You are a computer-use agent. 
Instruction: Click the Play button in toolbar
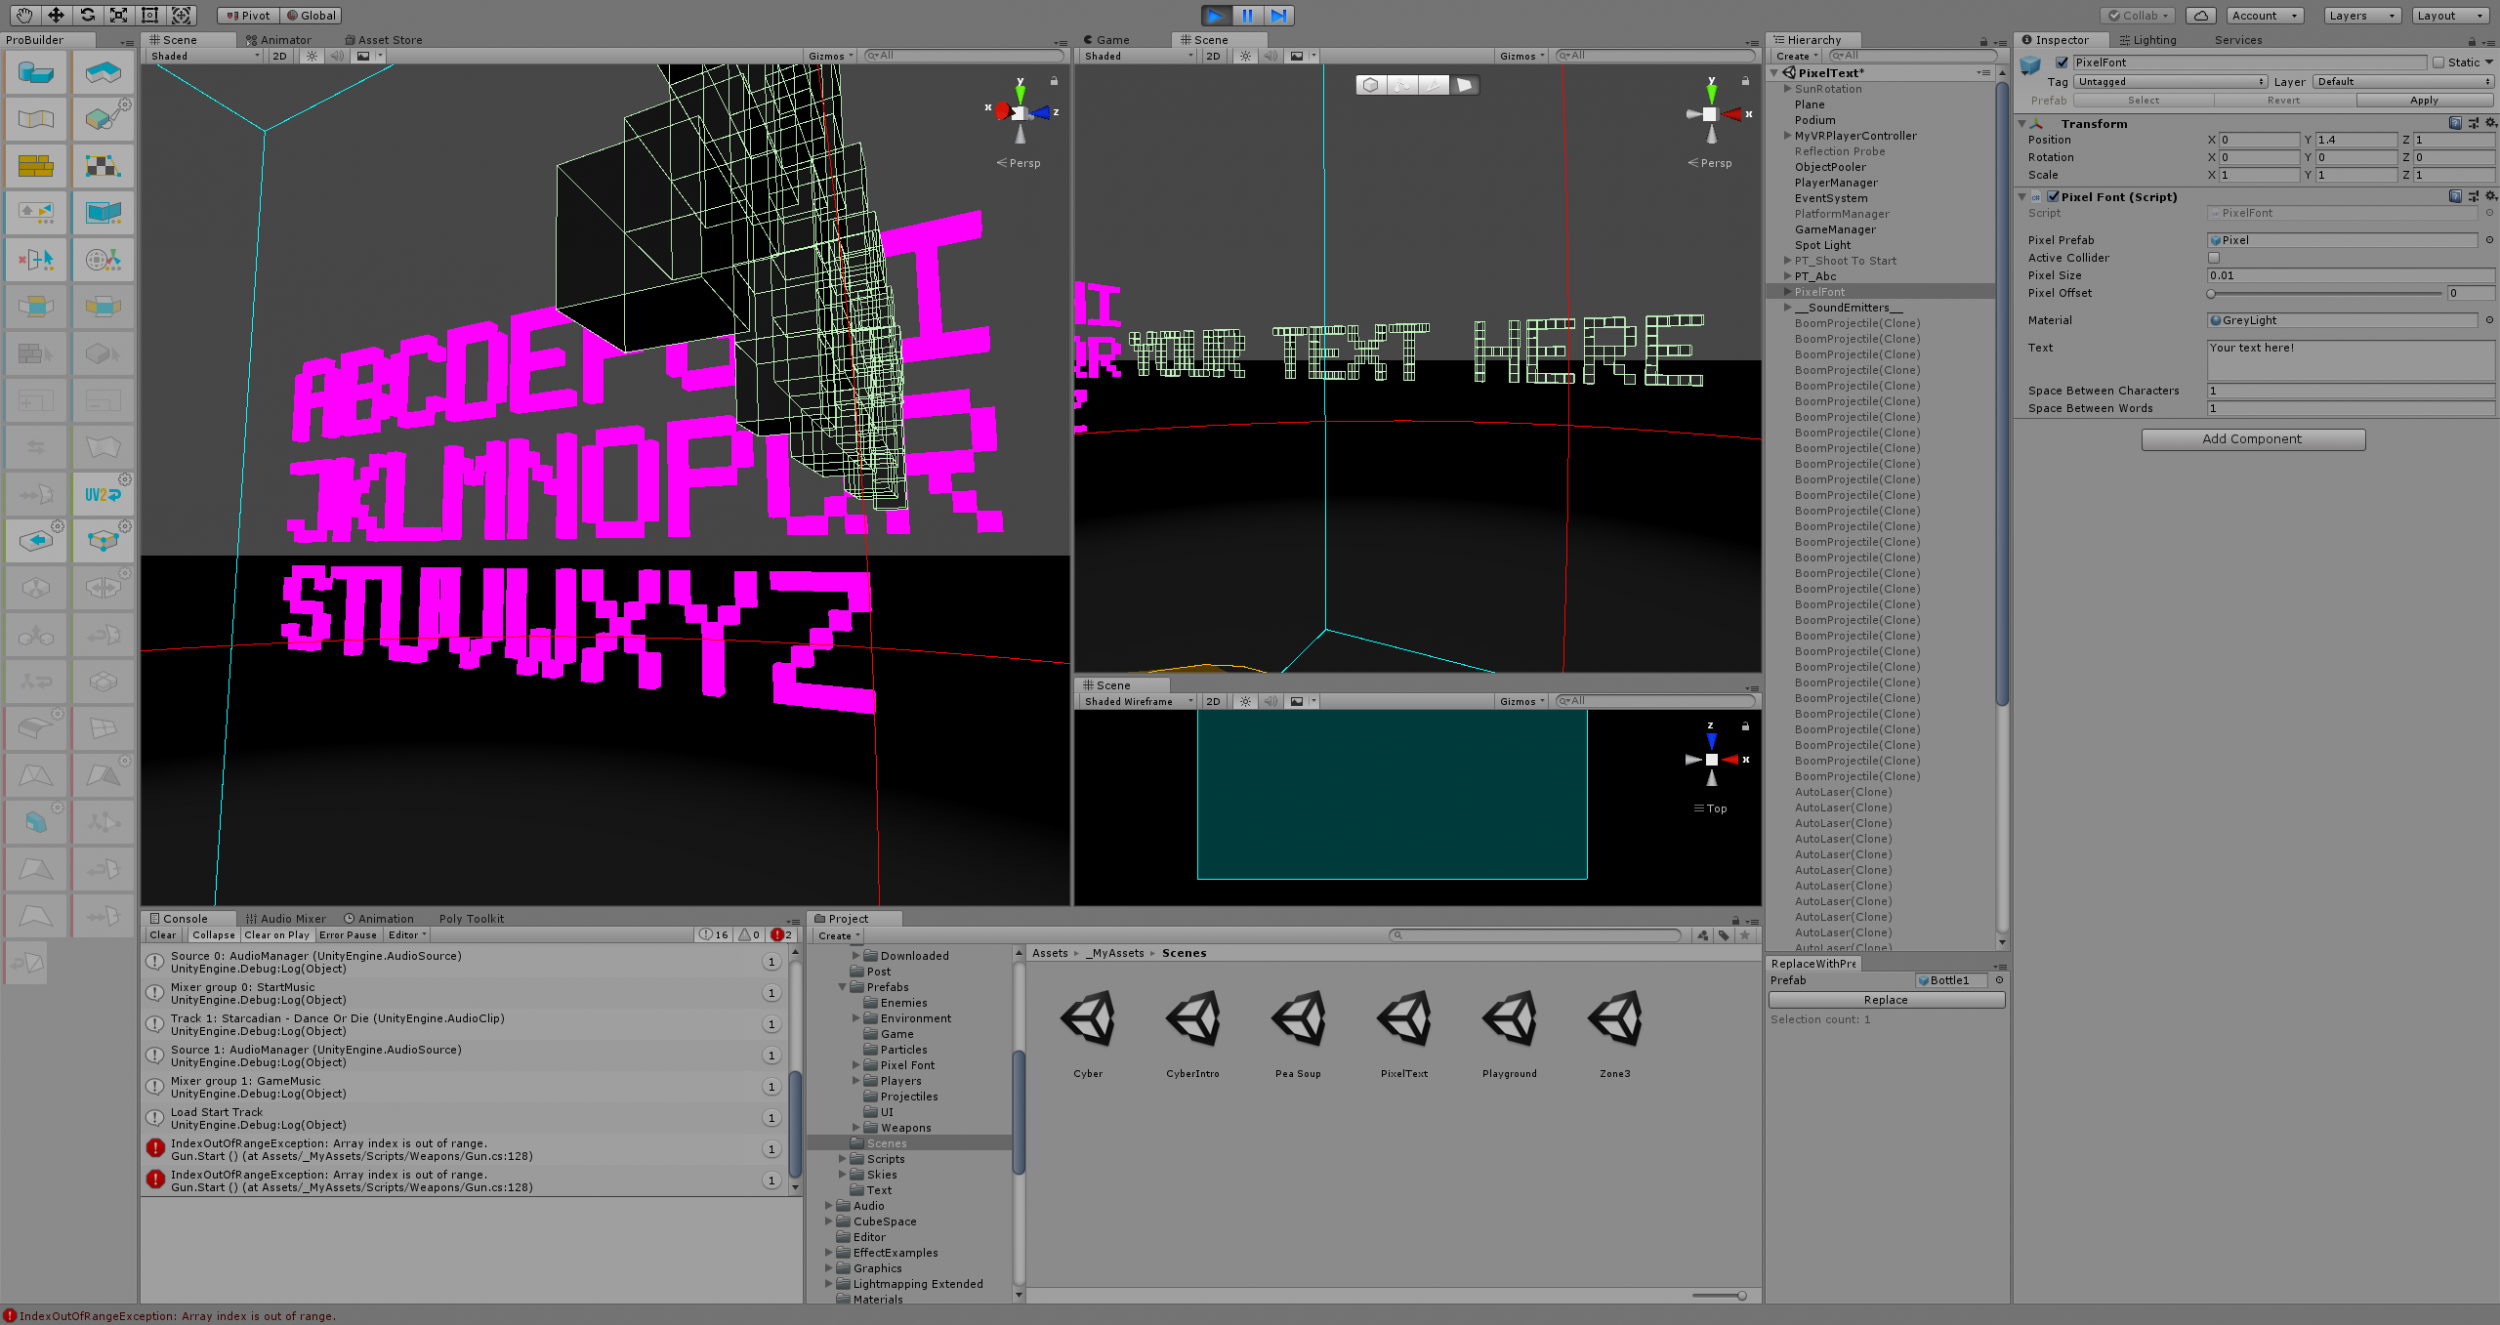(1215, 15)
